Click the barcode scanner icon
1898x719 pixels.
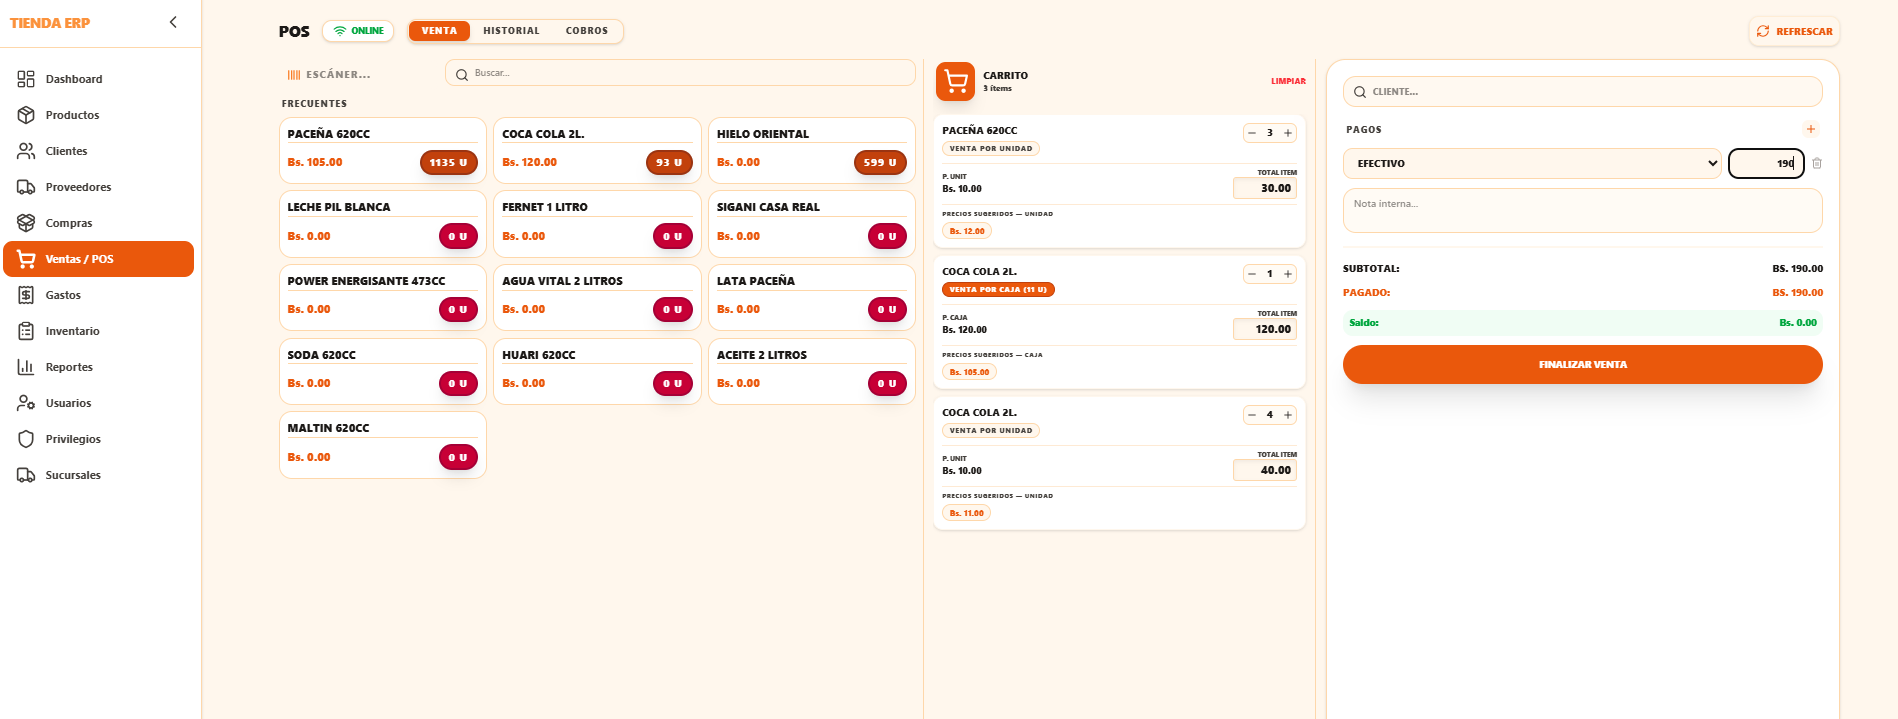[x=294, y=75]
